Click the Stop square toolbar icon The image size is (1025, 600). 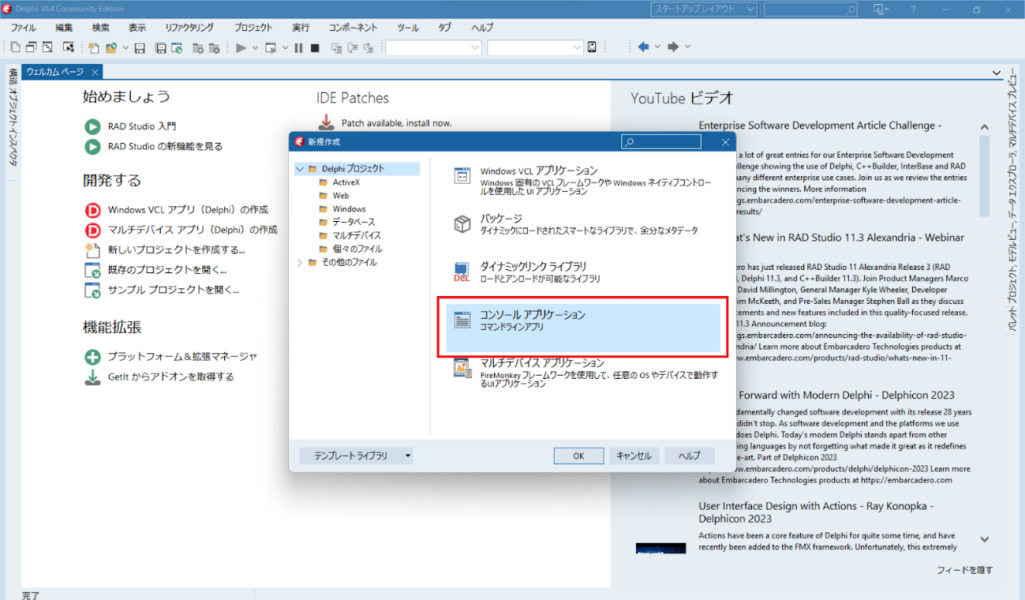pos(314,48)
